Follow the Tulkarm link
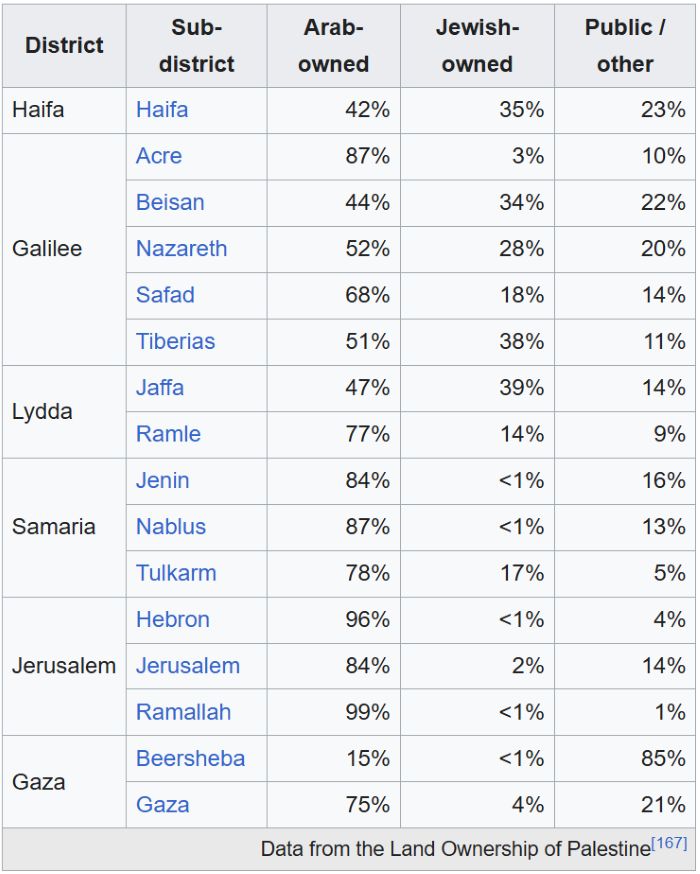This screenshot has height=874, width=700. 176,573
